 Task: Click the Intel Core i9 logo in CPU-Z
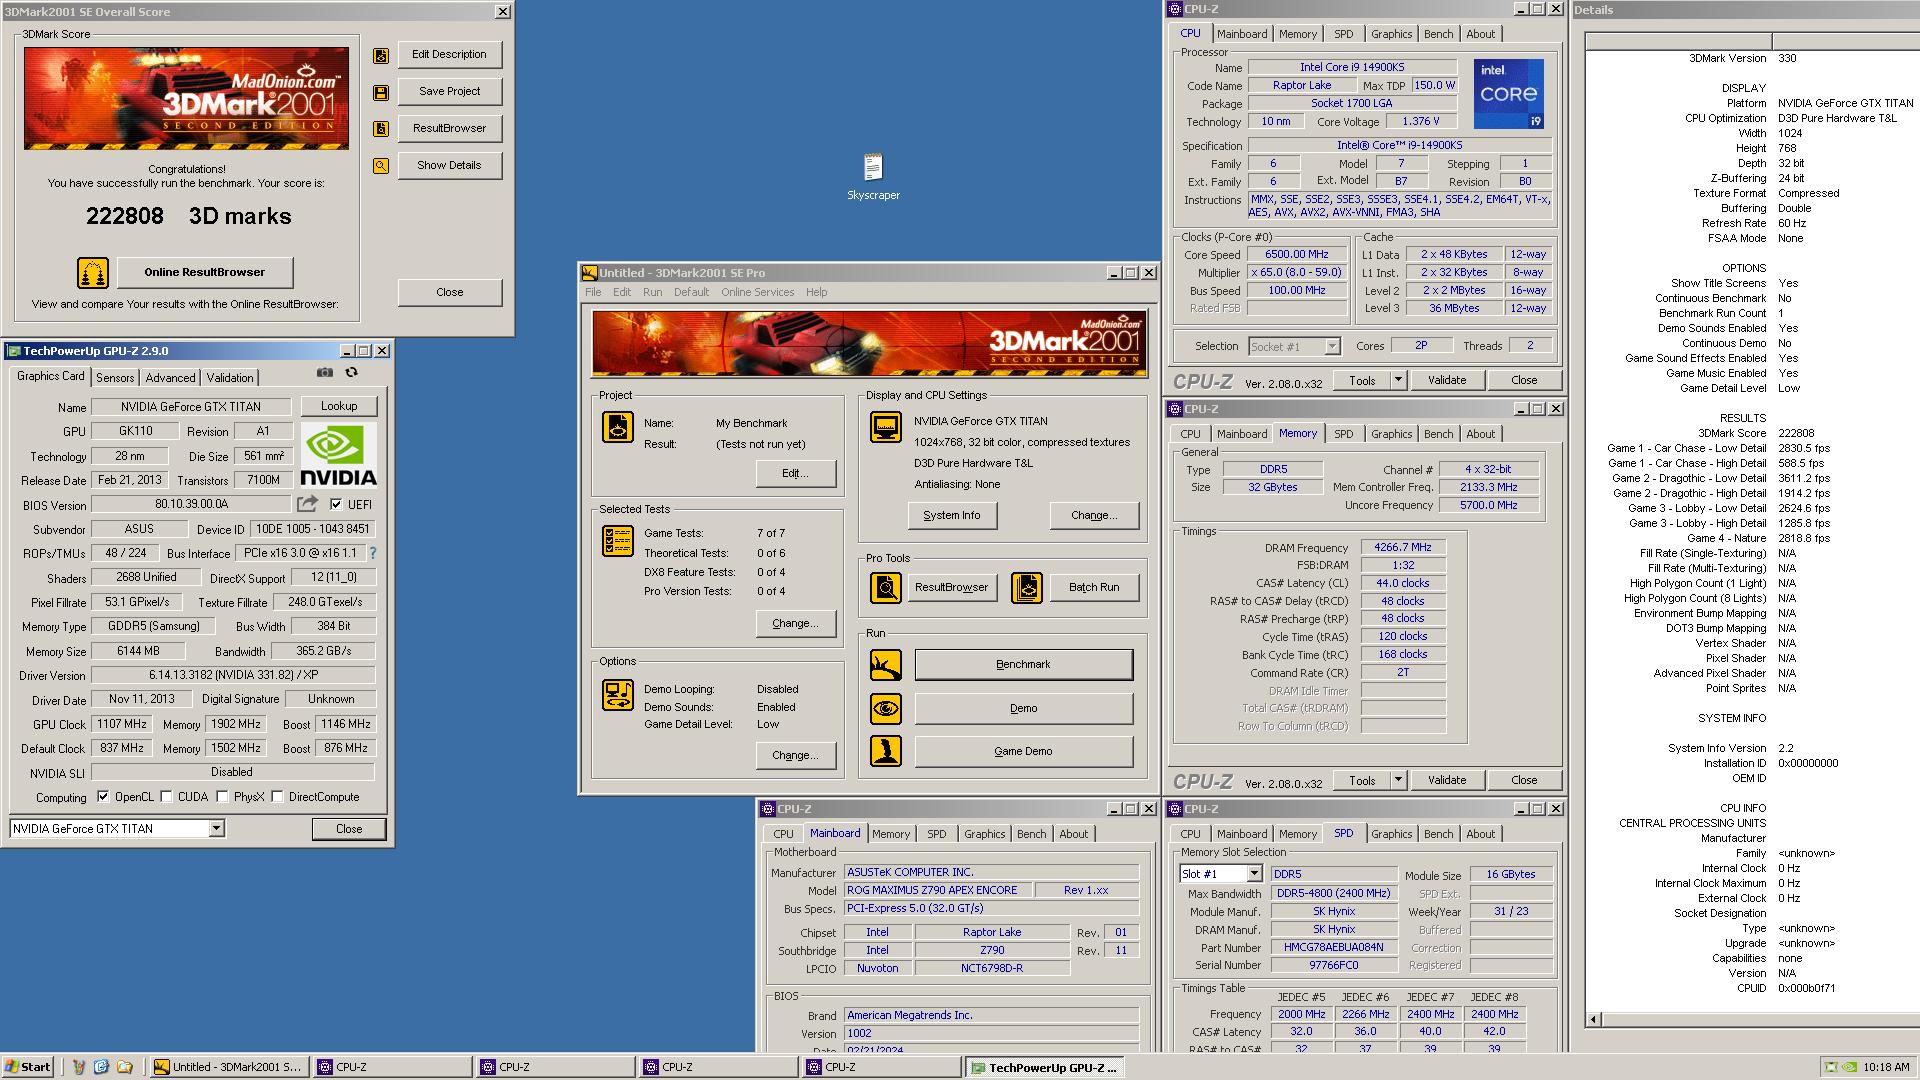click(x=1509, y=93)
